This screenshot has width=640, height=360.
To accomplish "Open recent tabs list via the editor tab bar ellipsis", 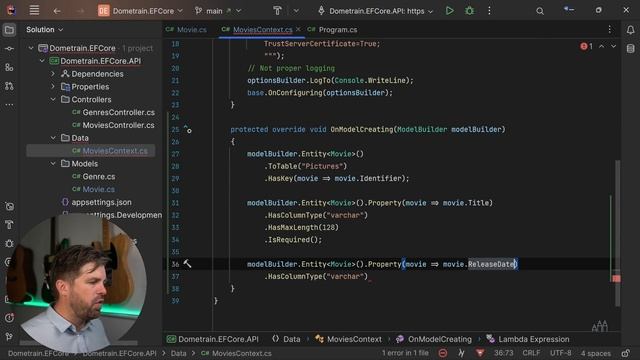I will pyautogui.click(x=609, y=29).
